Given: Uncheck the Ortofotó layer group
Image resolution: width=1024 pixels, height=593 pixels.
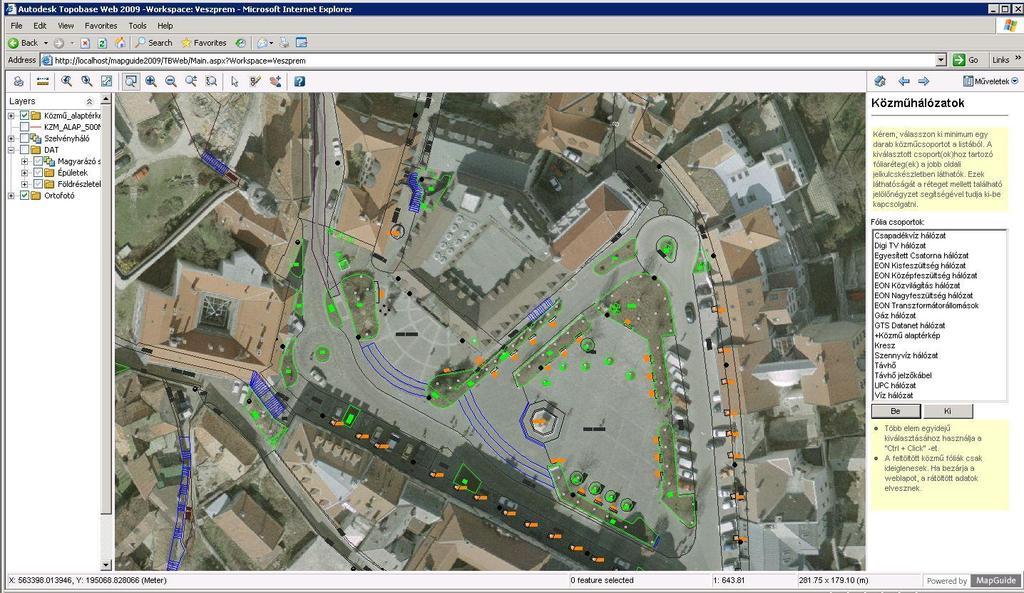Looking at the screenshot, I should click(25, 195).
